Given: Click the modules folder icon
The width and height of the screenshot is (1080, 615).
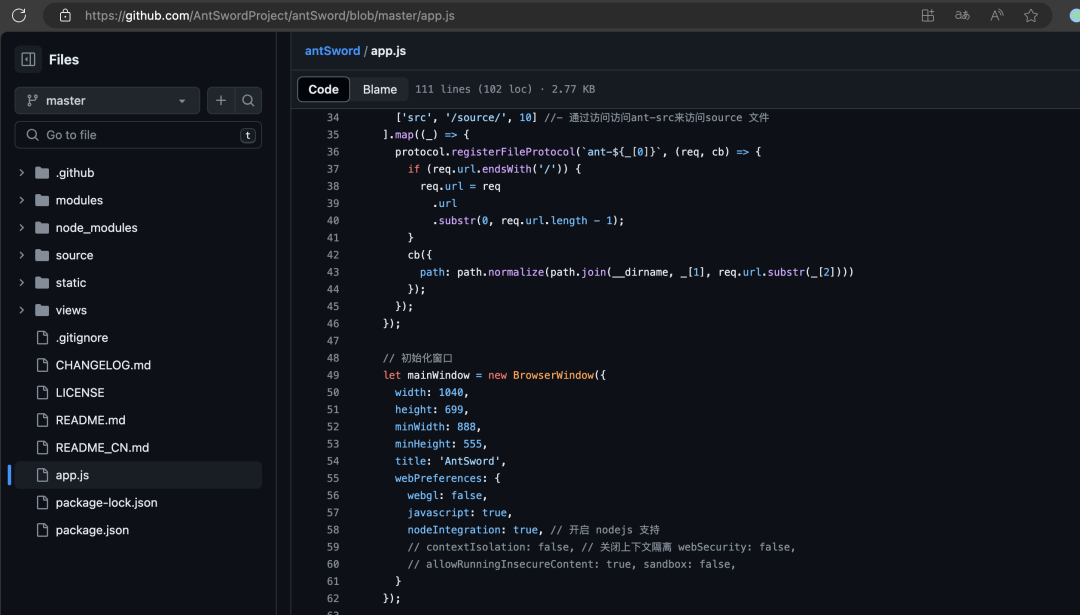Looking at the screenshot, I should pos(42,200).
